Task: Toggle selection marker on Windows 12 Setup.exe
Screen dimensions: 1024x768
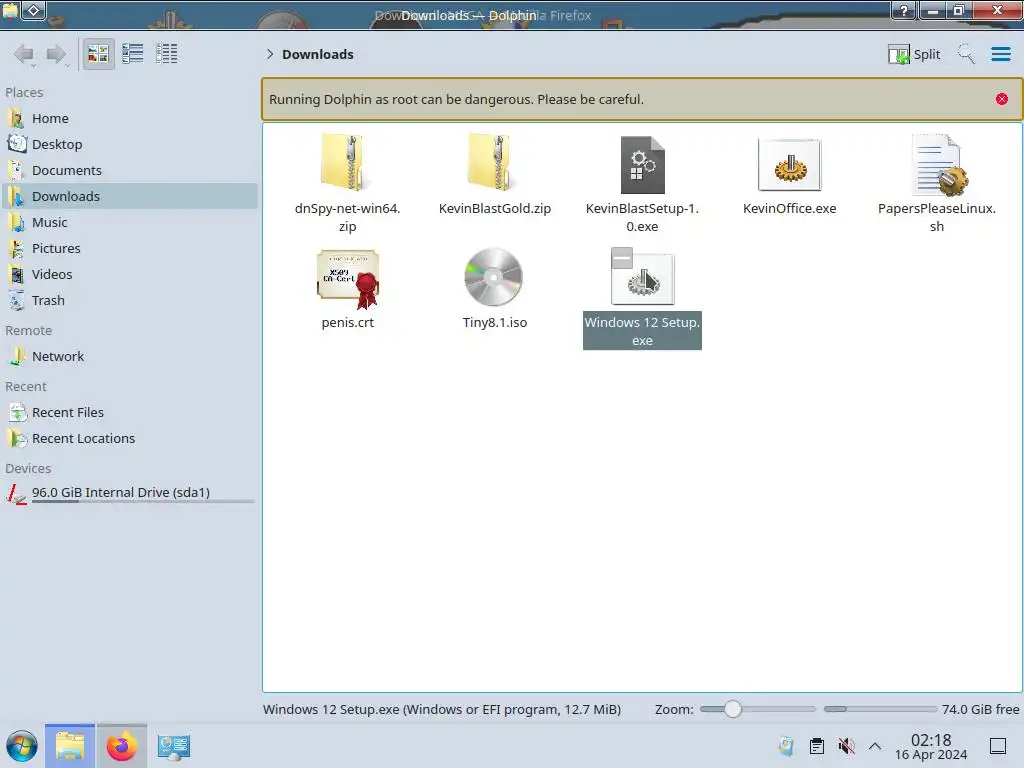Action: [622, 258]
